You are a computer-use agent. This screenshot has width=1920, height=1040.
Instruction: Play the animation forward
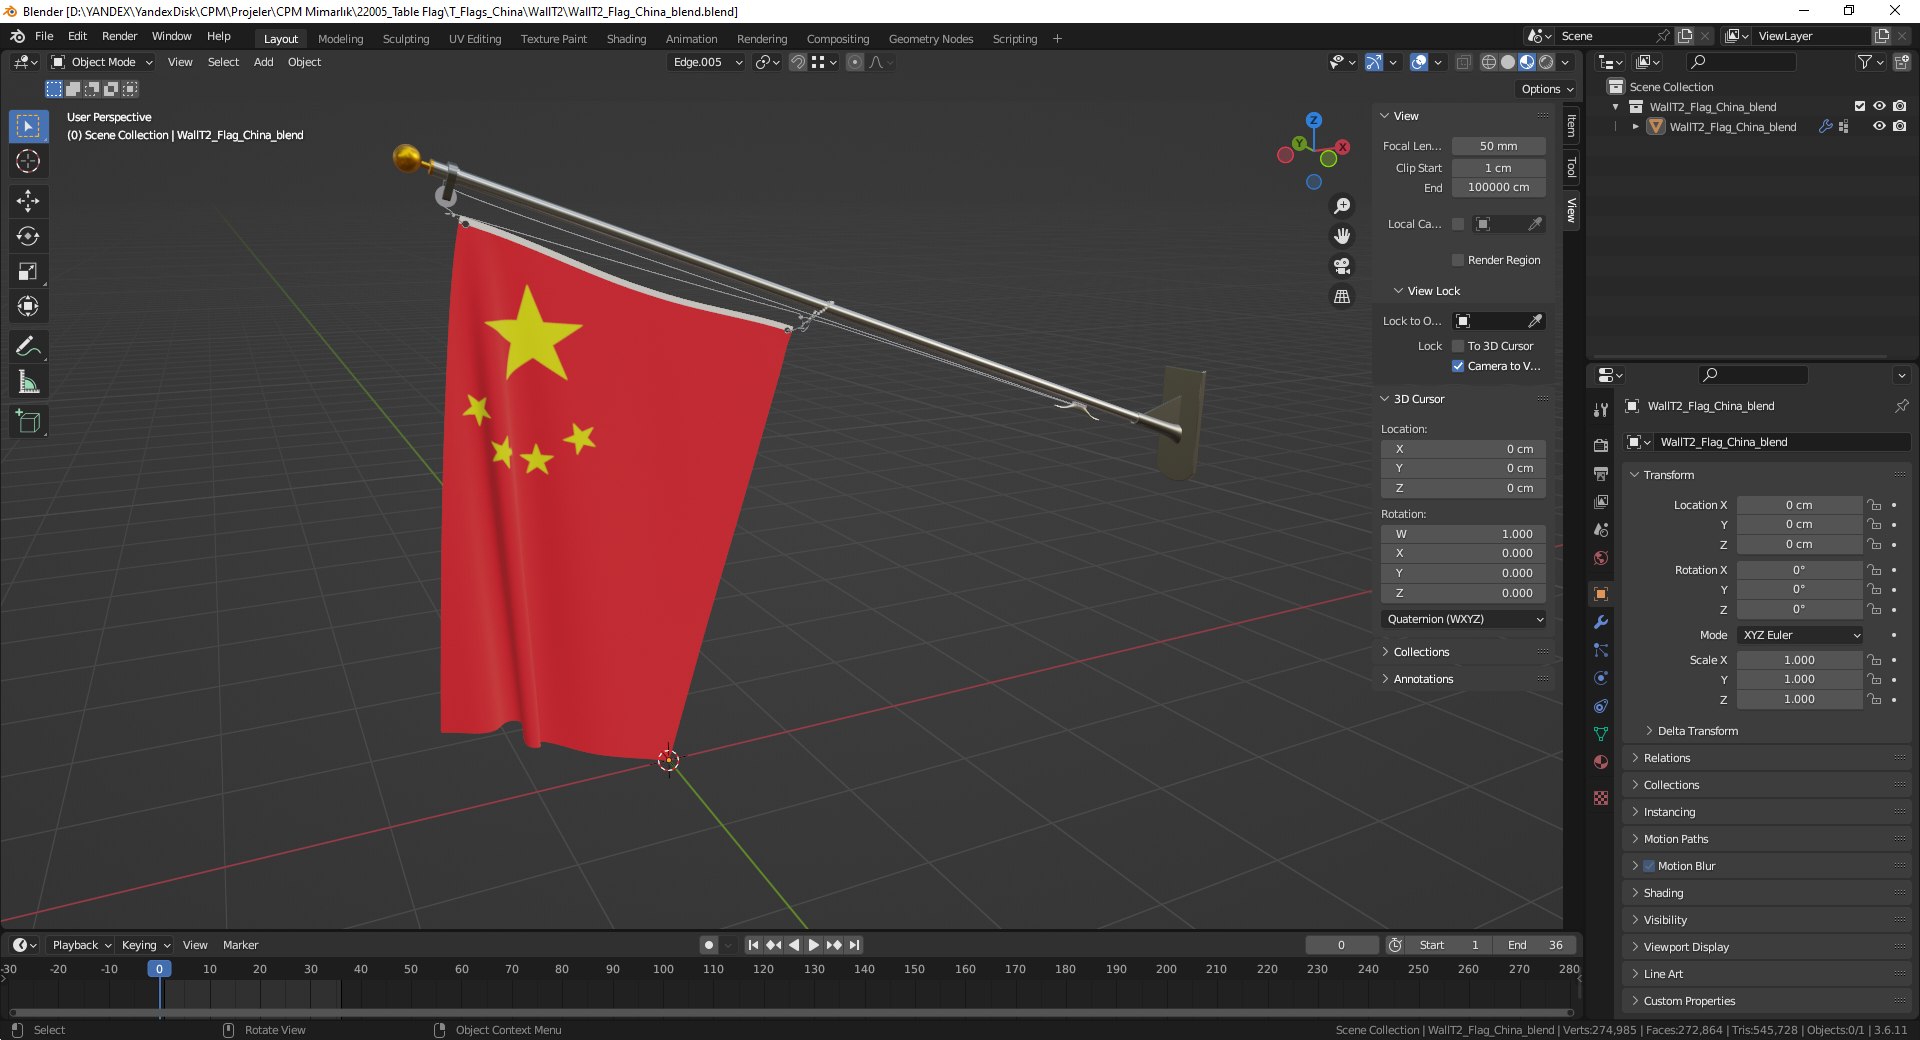(813, 945)
